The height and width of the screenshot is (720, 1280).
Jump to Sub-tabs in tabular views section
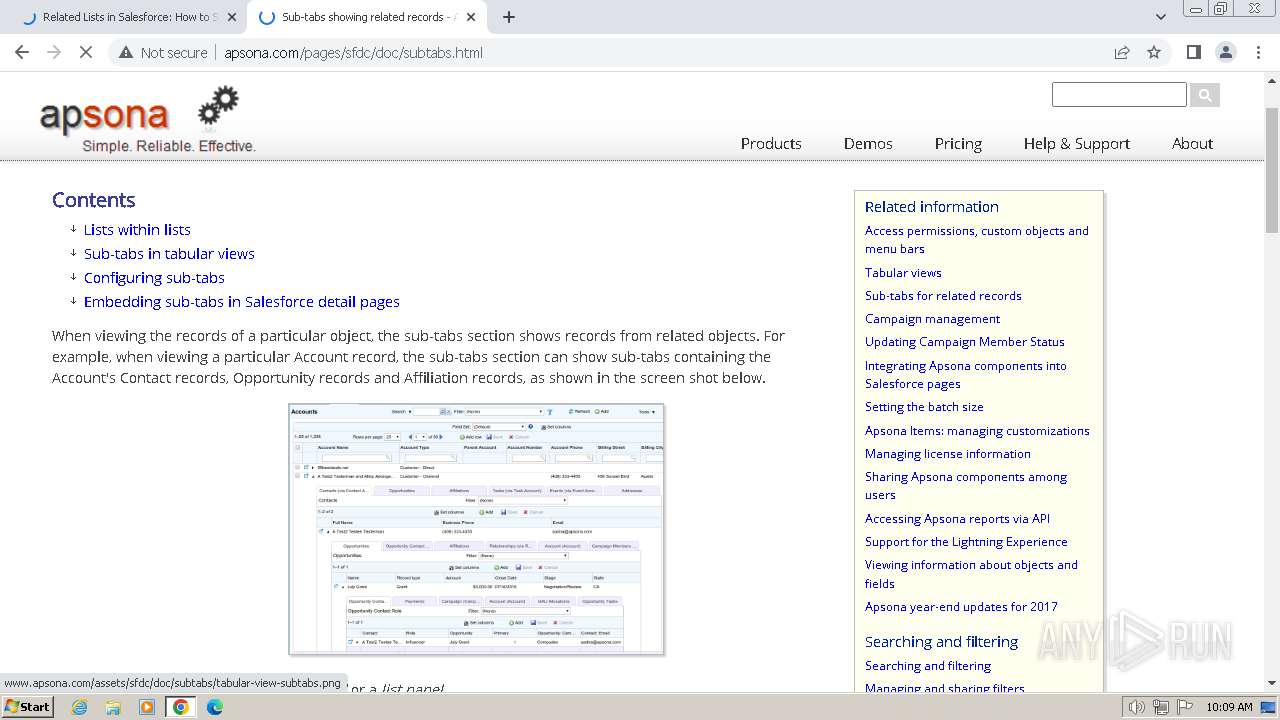(x=169, y=253)
